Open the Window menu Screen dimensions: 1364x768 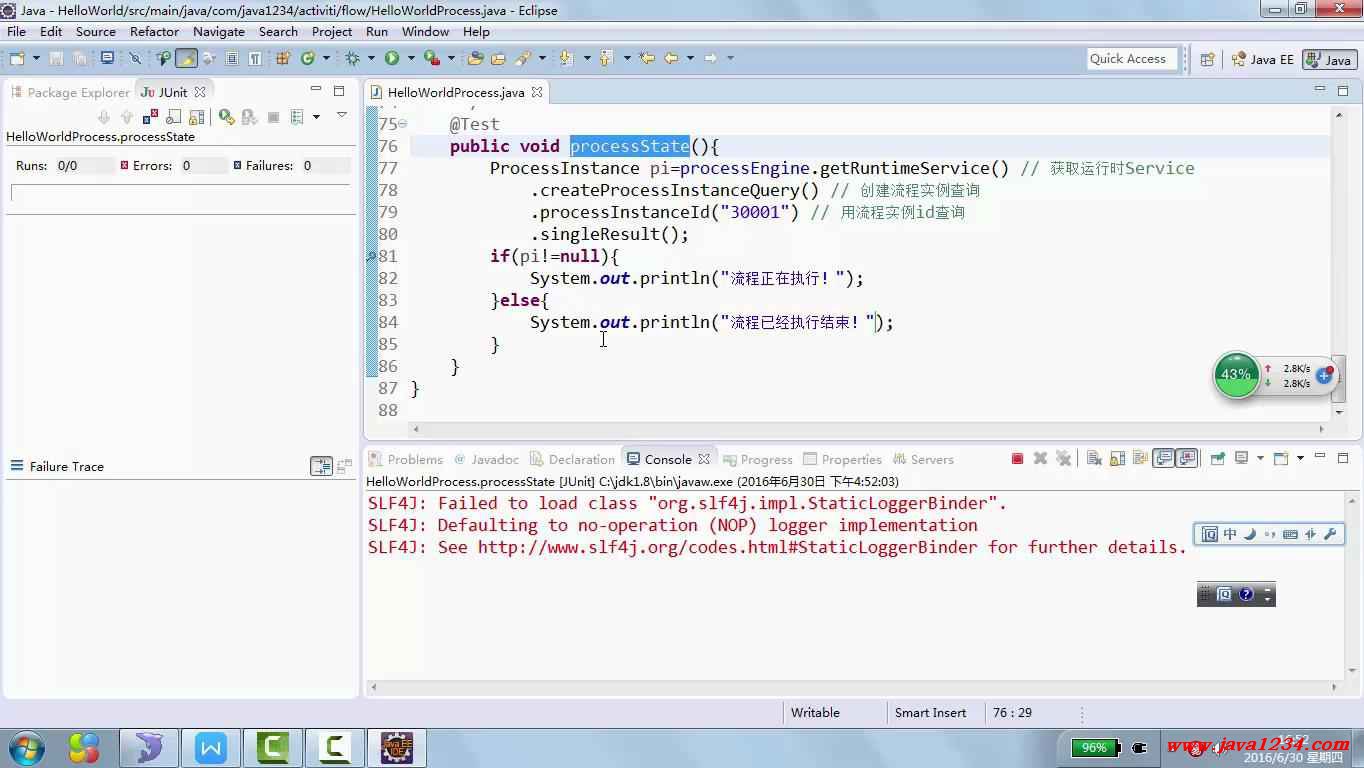426,31
